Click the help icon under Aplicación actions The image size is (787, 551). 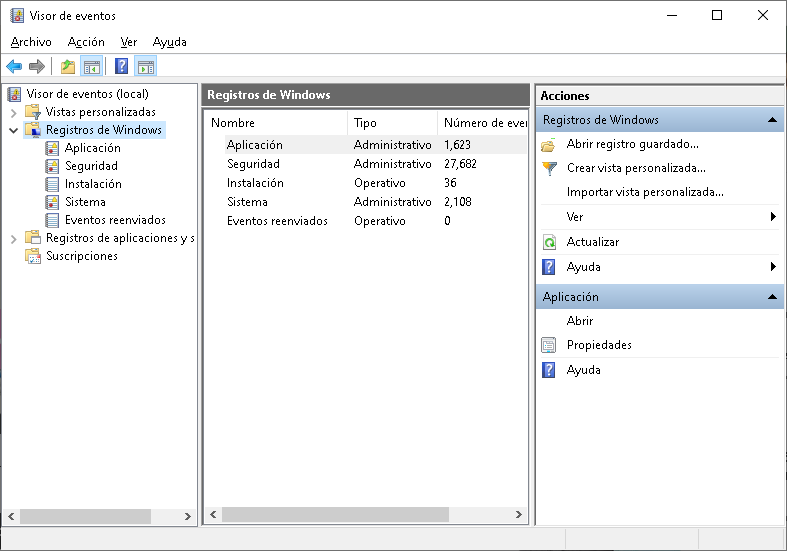tap(549, 370)
